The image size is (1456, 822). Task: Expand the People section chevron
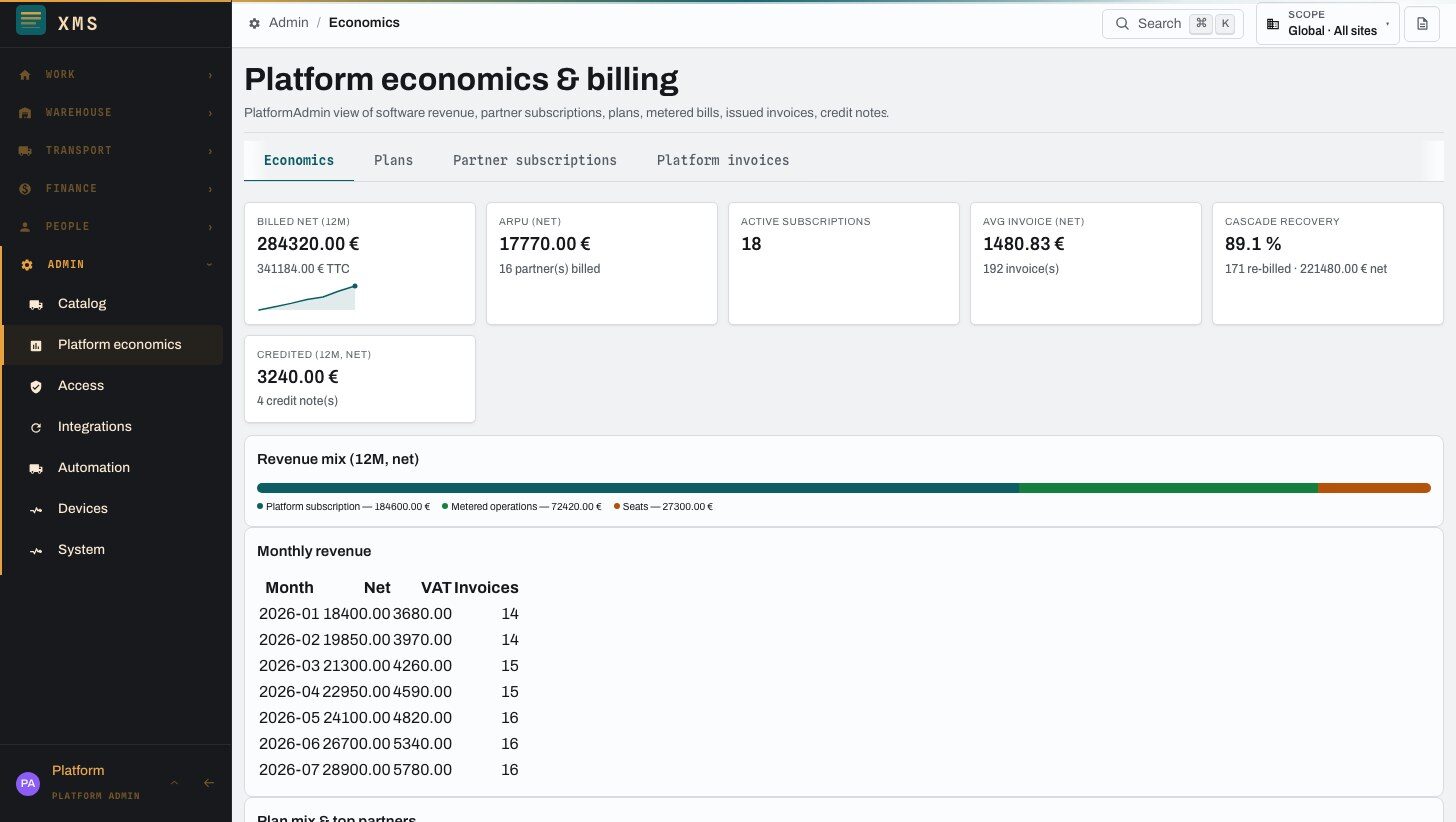tap(210, 227)
